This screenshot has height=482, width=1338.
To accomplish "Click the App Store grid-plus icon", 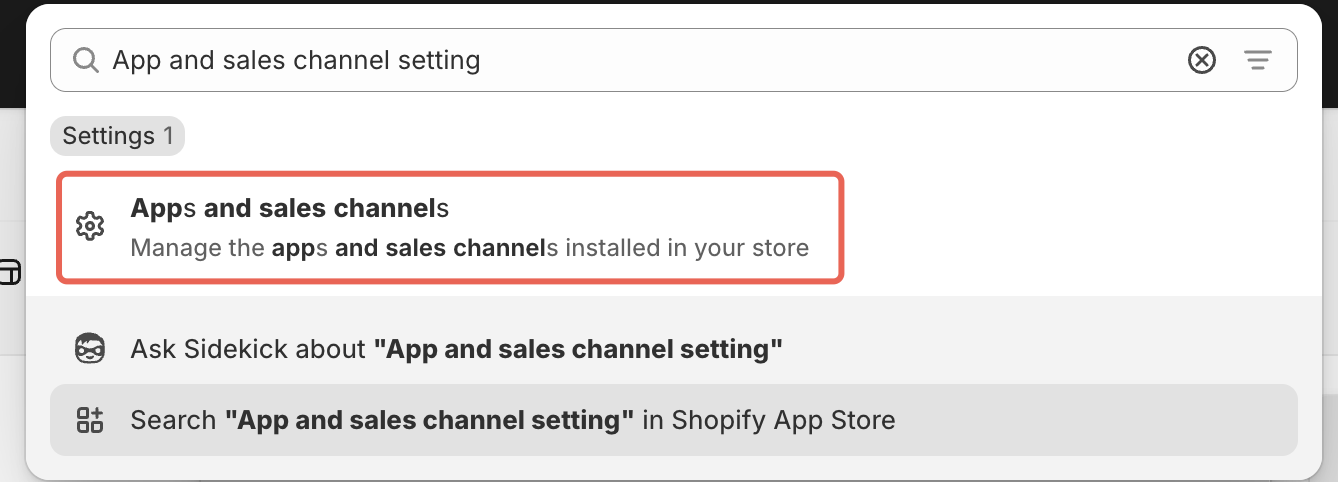I will click(x=90, y=420).
